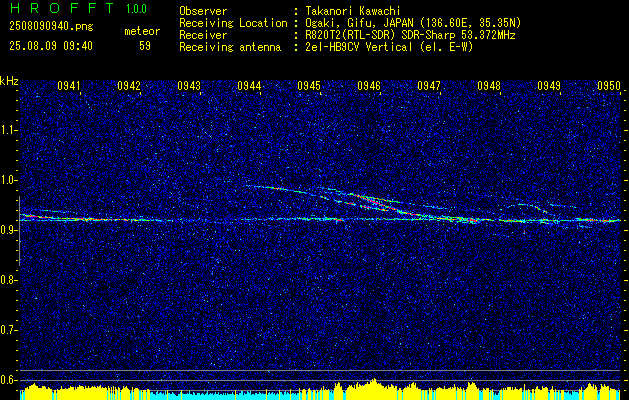Click the 0943 time marker
Image resolution: width=629 pixels, height=400 pixels.
[x=189, y=85]
